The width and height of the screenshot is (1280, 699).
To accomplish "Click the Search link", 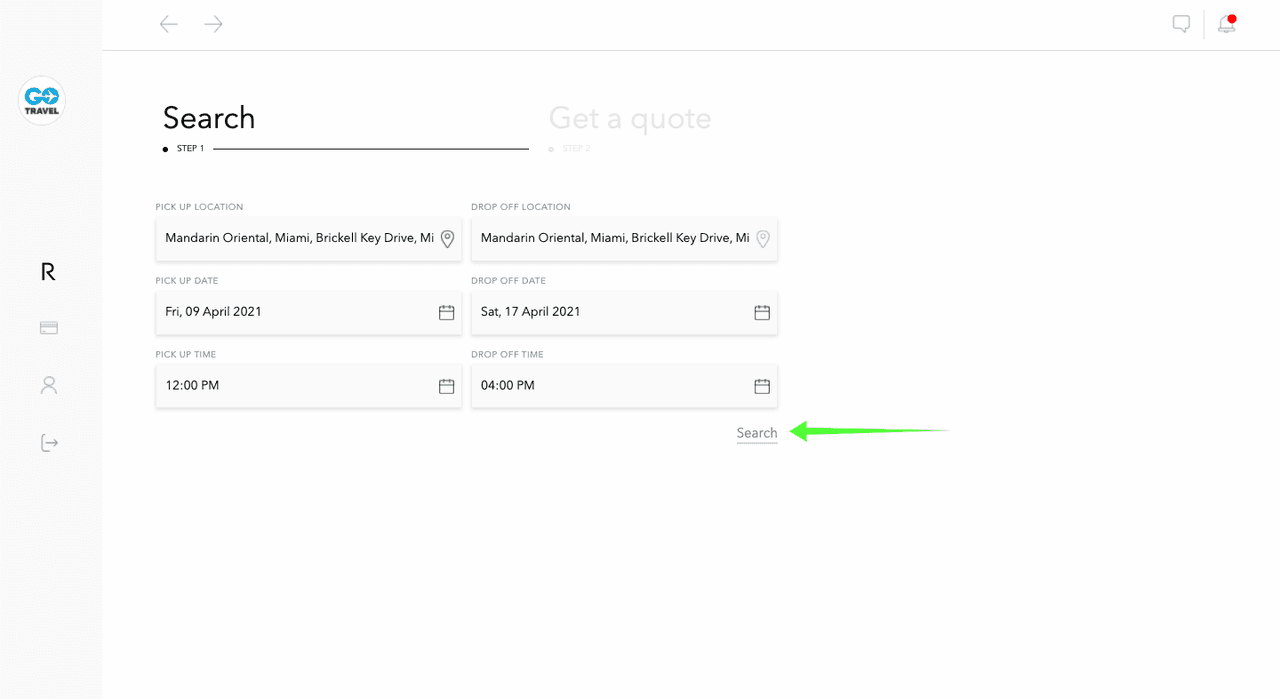I will click(x=756, y=433).
